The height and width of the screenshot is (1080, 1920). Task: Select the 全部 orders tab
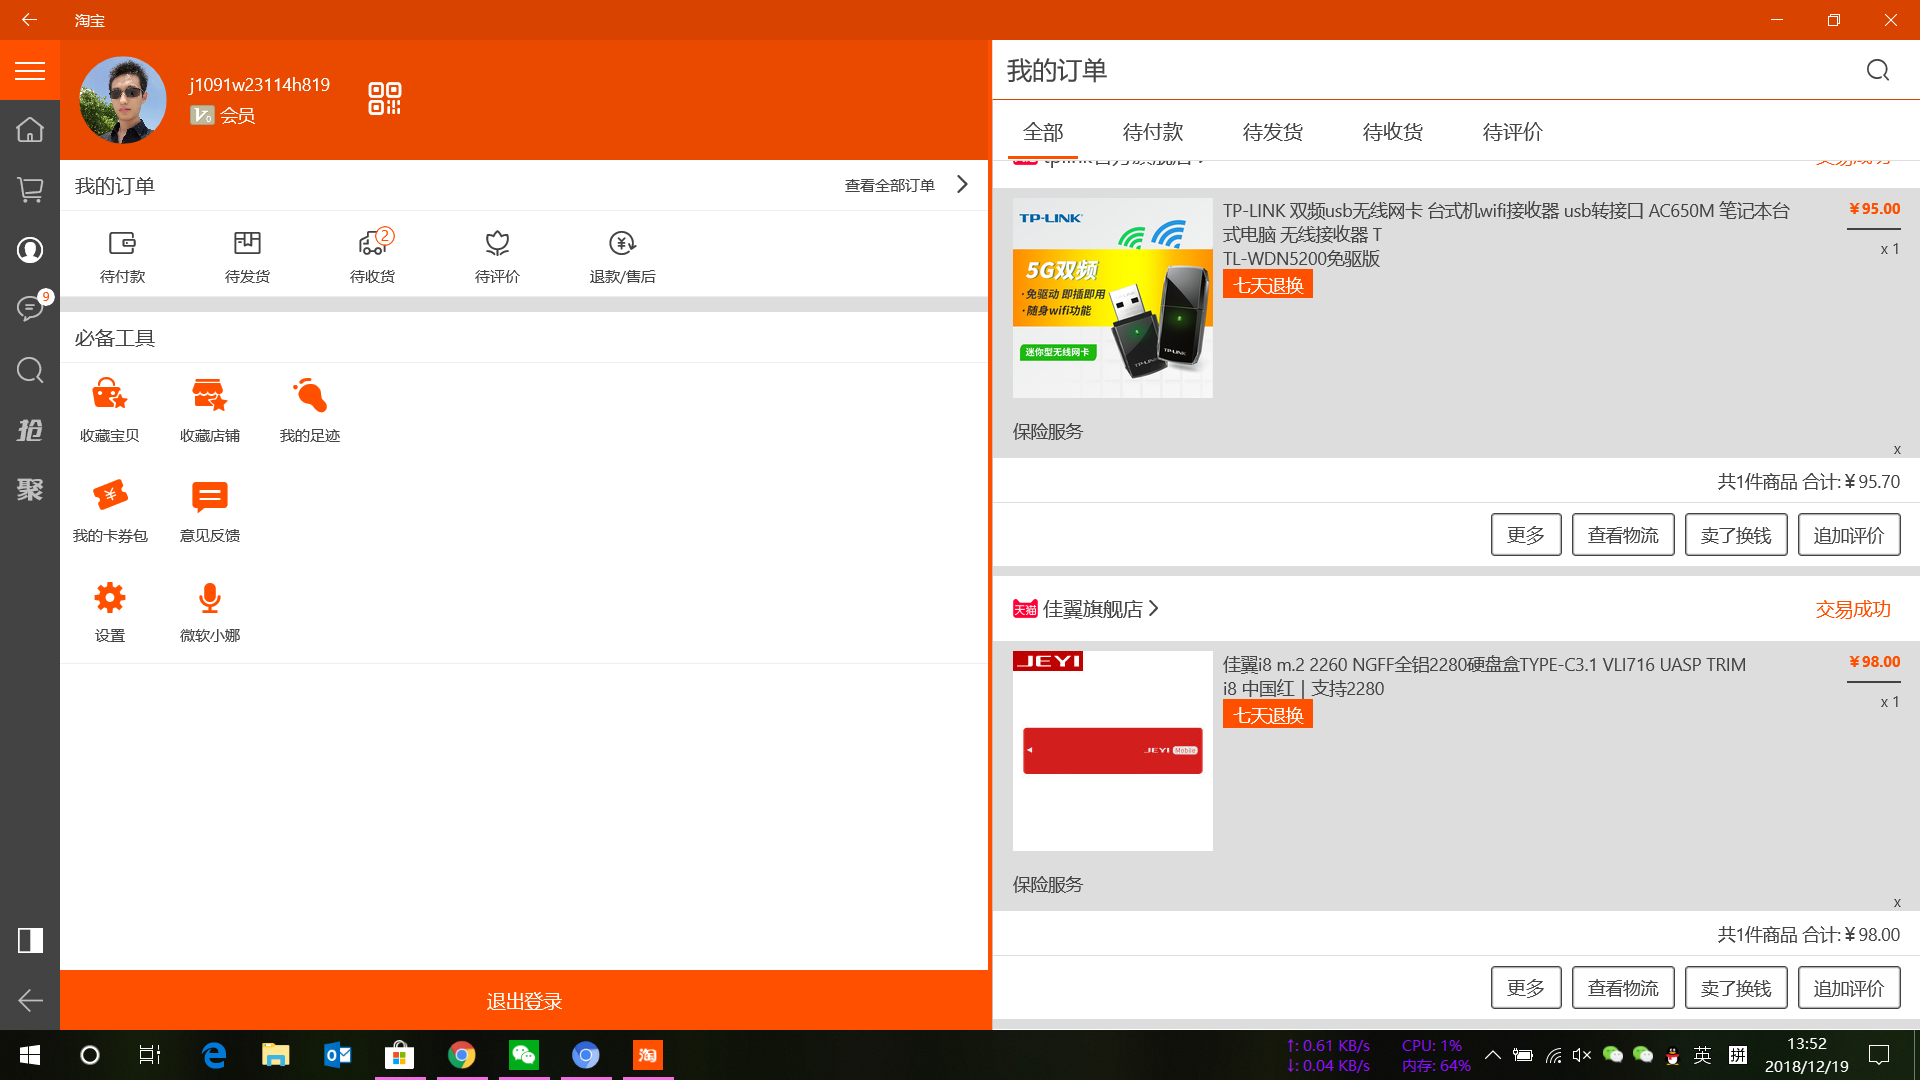[x=1043, y=132]
